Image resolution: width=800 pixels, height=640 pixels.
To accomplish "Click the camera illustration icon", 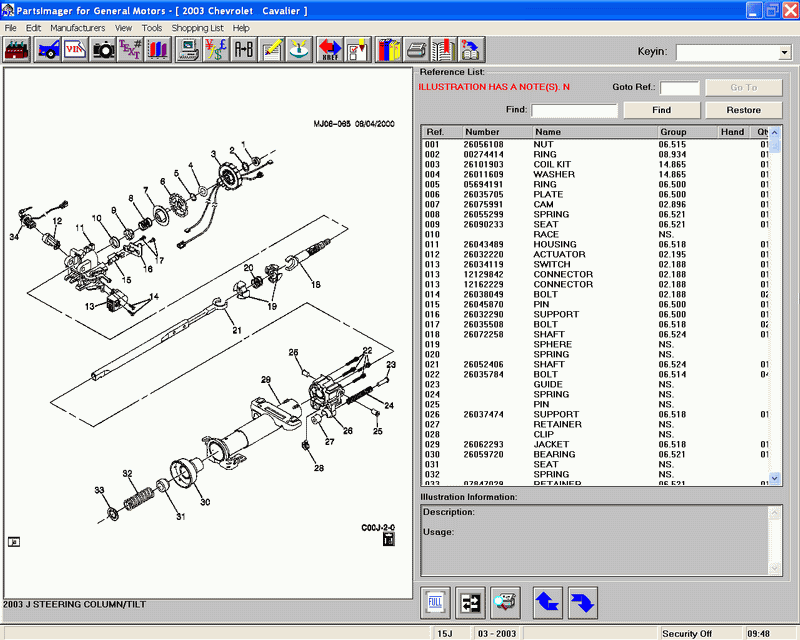I will [103, 50].
